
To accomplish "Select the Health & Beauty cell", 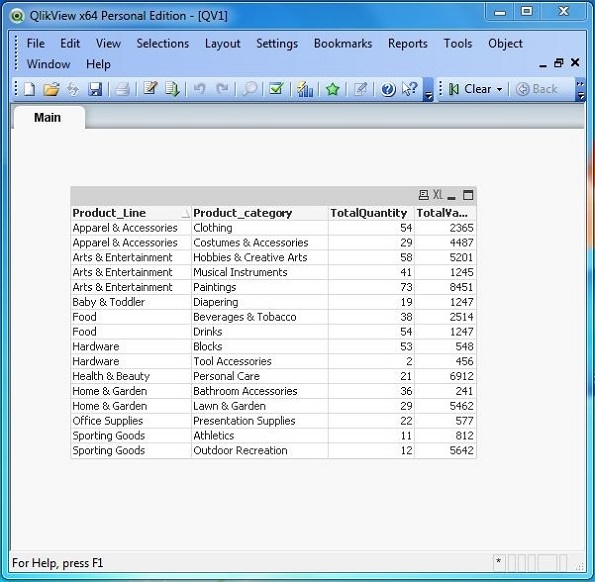I will [131, 376].
